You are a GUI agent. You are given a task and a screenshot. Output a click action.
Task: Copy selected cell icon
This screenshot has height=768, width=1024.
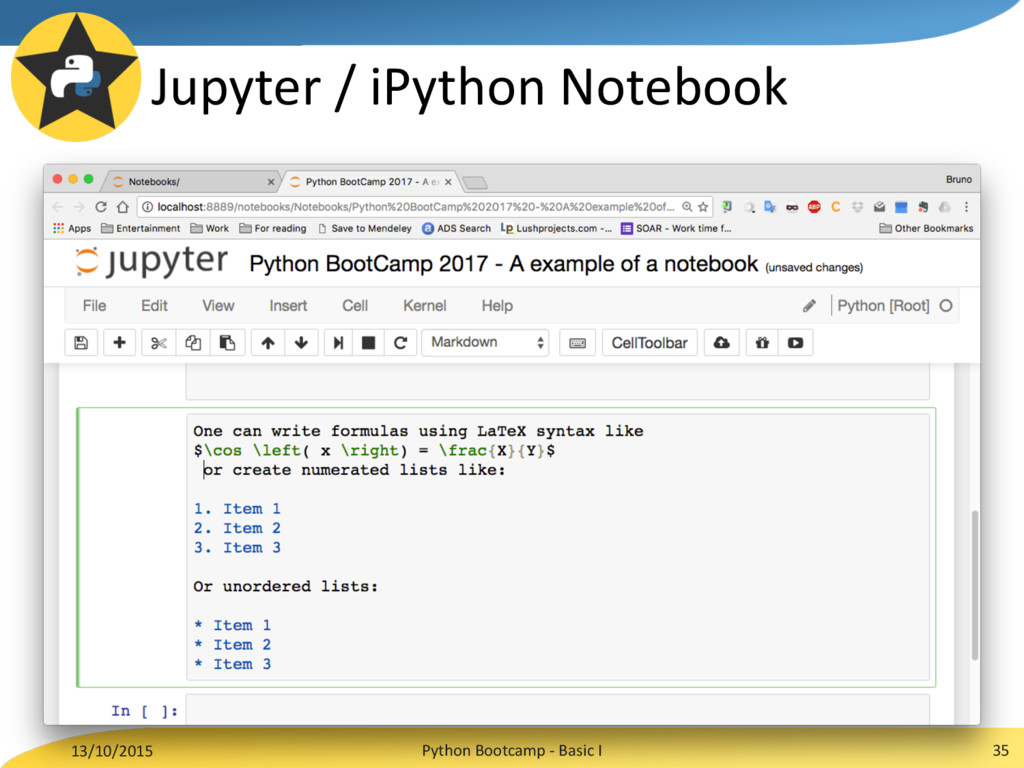click(x=193, y=343)
